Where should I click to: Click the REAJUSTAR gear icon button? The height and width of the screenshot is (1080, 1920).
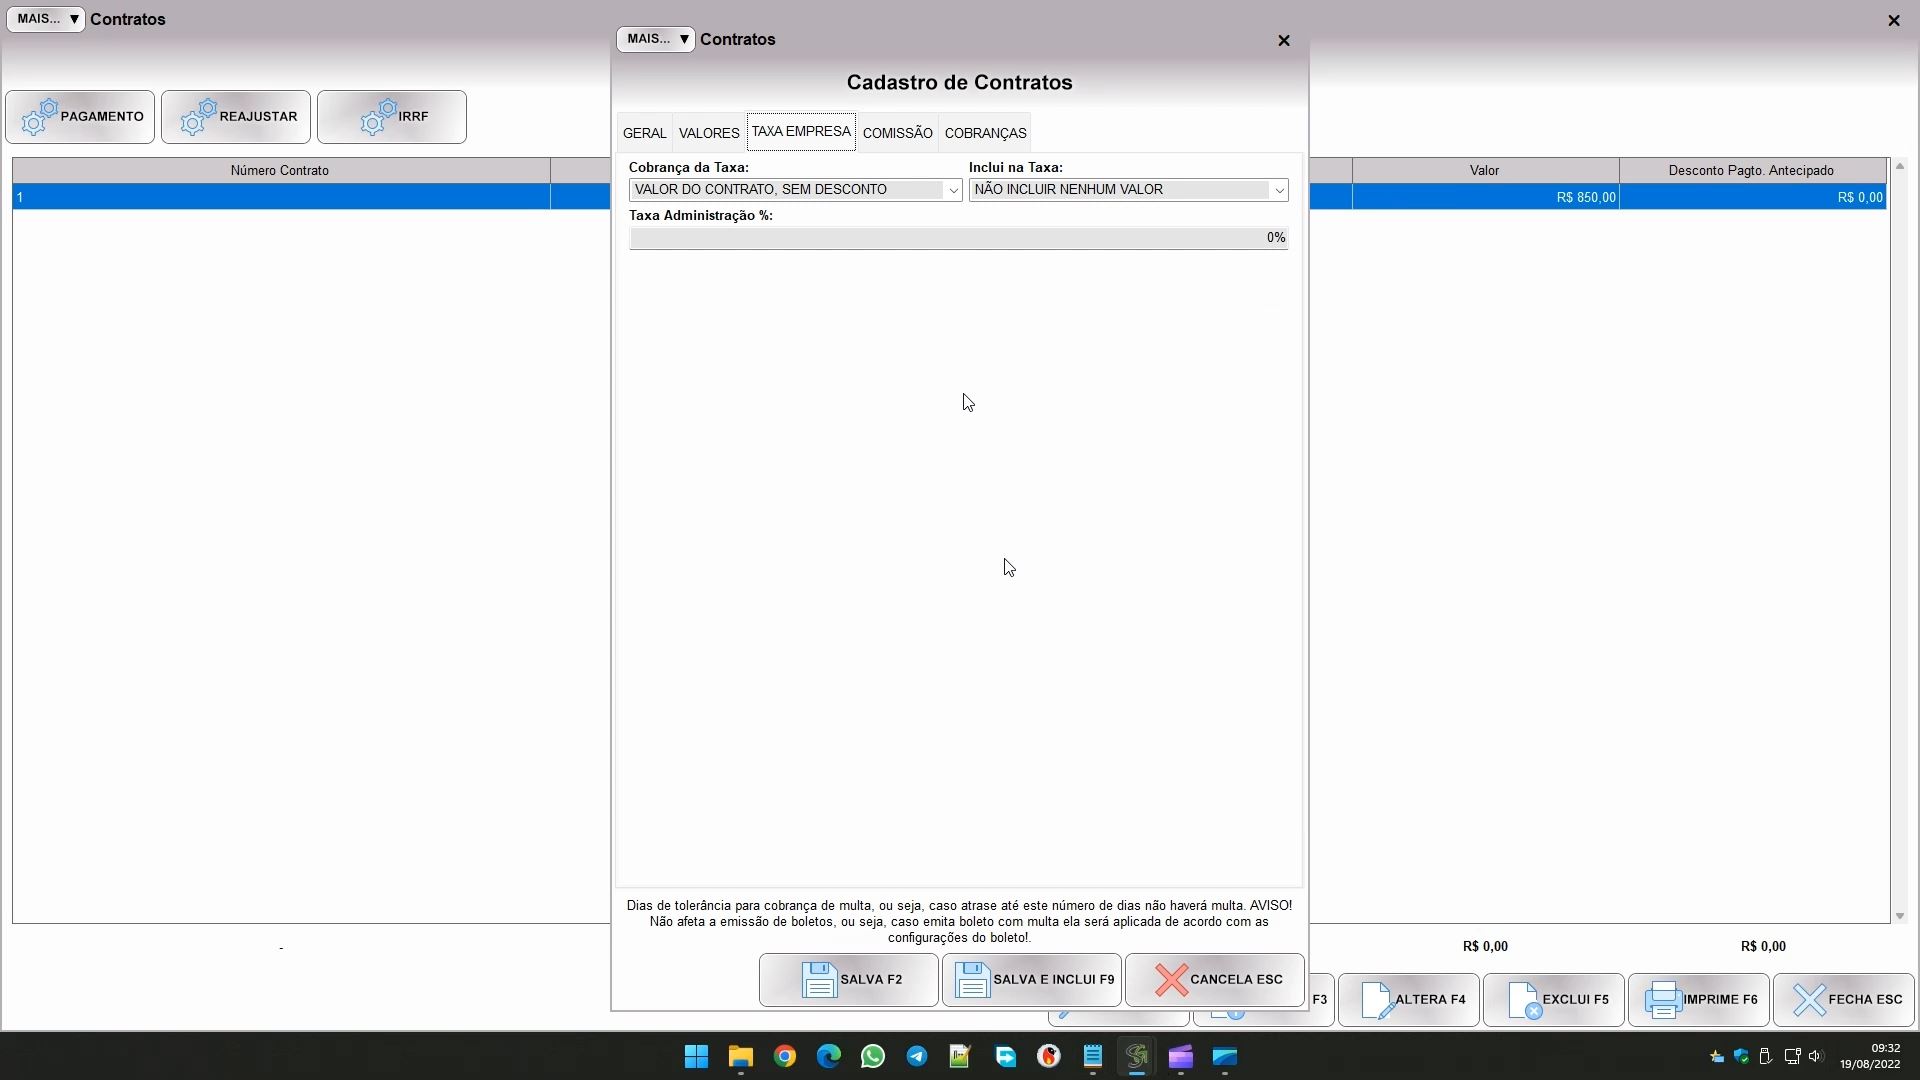pyautogui.click(x=199, y=117)
